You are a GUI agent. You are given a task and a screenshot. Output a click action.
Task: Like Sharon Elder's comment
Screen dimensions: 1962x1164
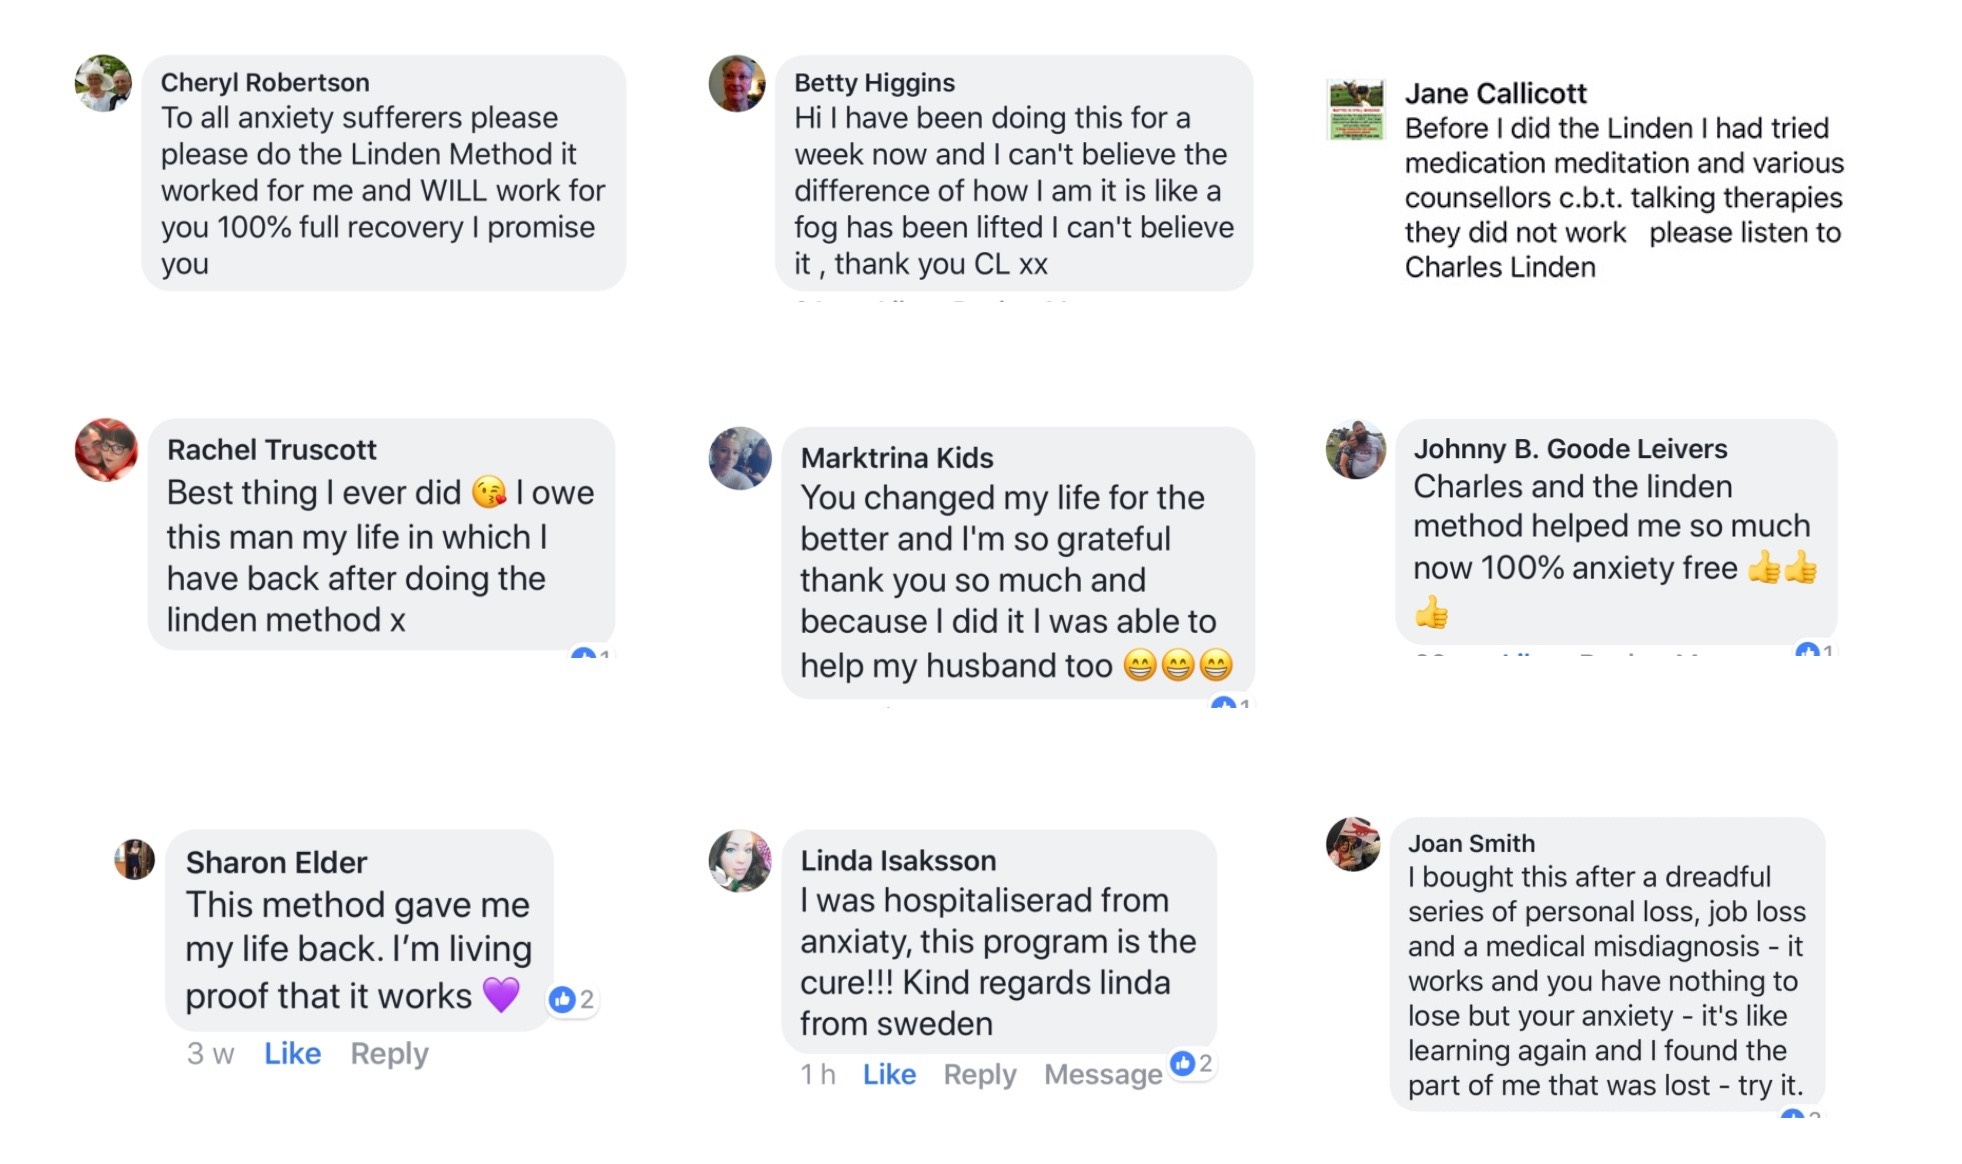[x=292, y=1054]
